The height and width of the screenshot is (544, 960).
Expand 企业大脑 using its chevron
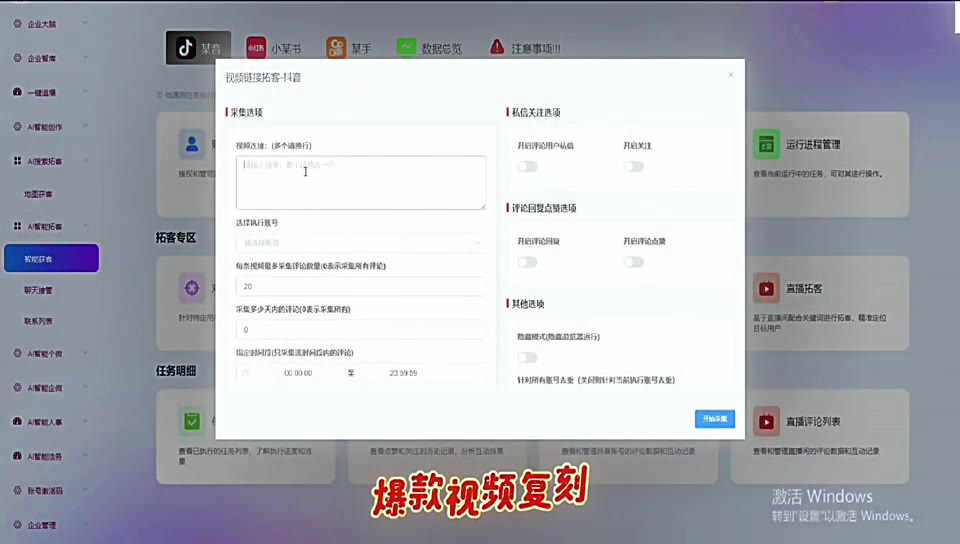[x=85, y=24]
